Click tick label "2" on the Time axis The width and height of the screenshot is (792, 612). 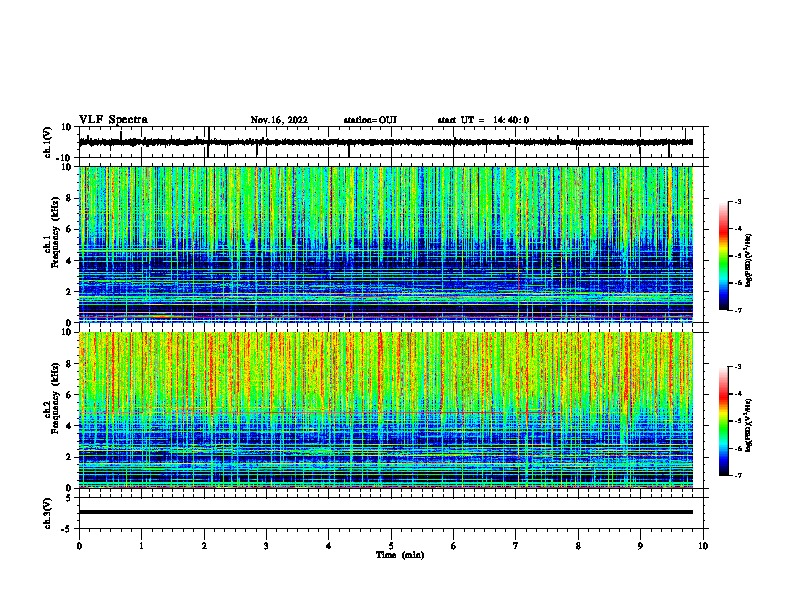coord(204,546)
